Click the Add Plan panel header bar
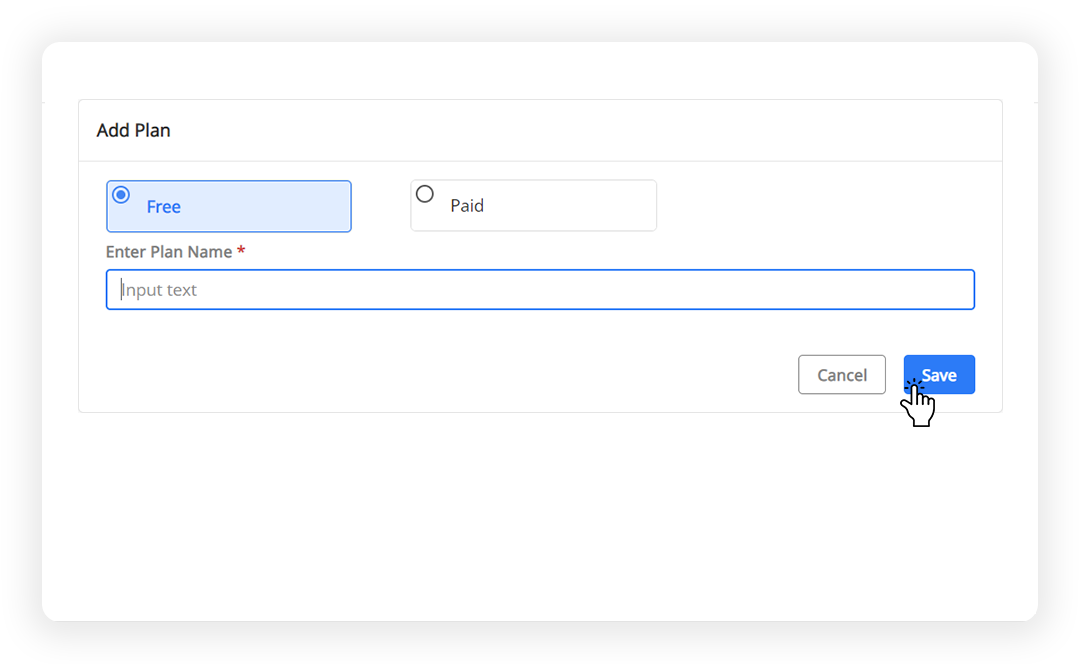Image resolution: width=1080 pixels, height=664 pixels. (540, 130)
